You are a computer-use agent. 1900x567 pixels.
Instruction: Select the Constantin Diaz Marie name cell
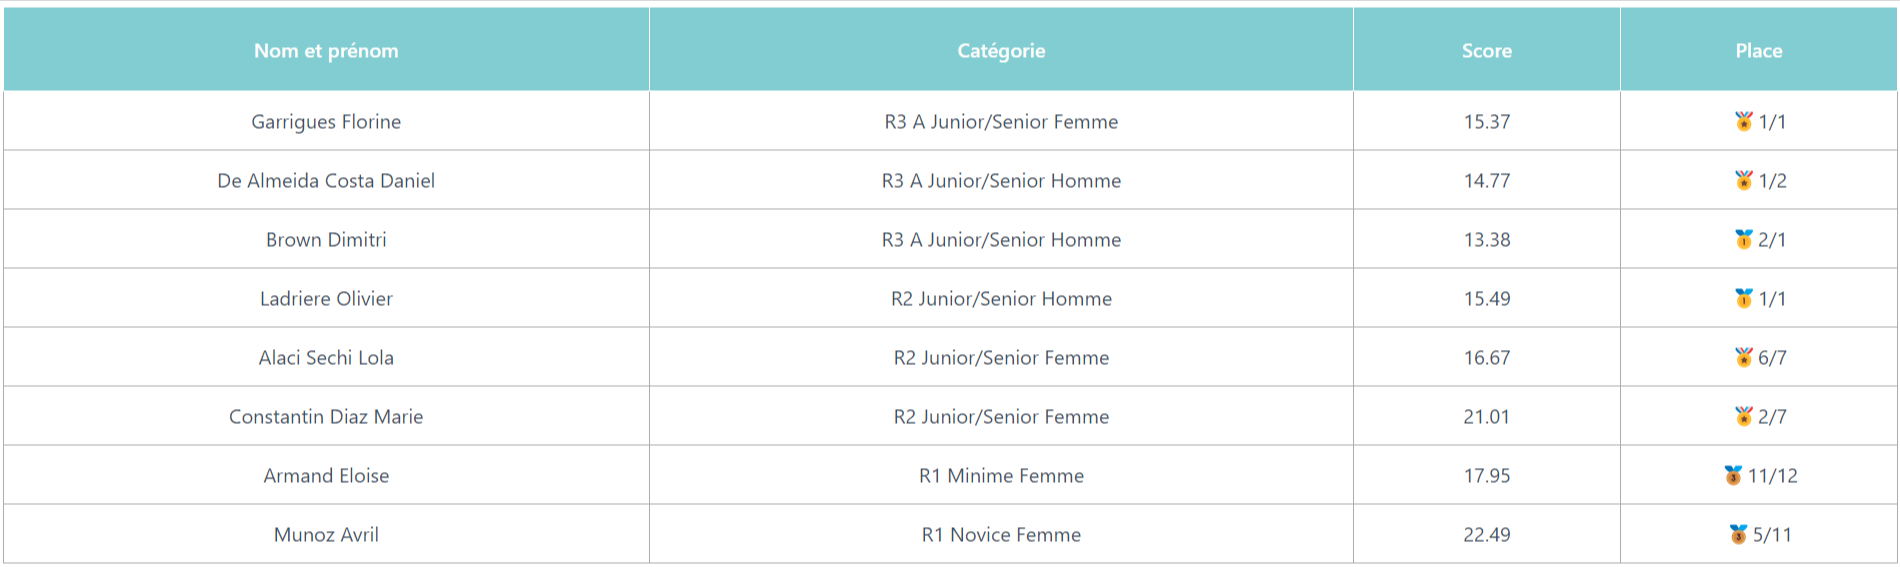326,416
